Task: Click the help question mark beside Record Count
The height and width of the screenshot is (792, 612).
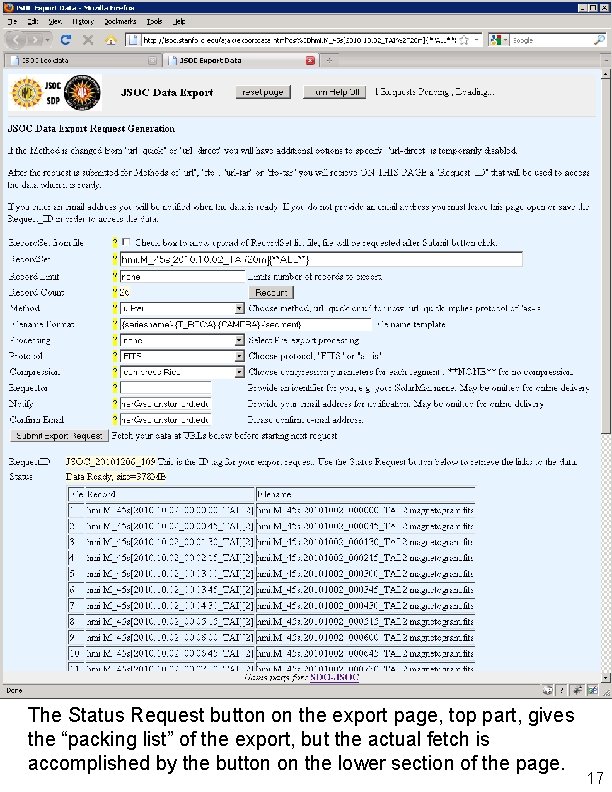Action: 115,292
